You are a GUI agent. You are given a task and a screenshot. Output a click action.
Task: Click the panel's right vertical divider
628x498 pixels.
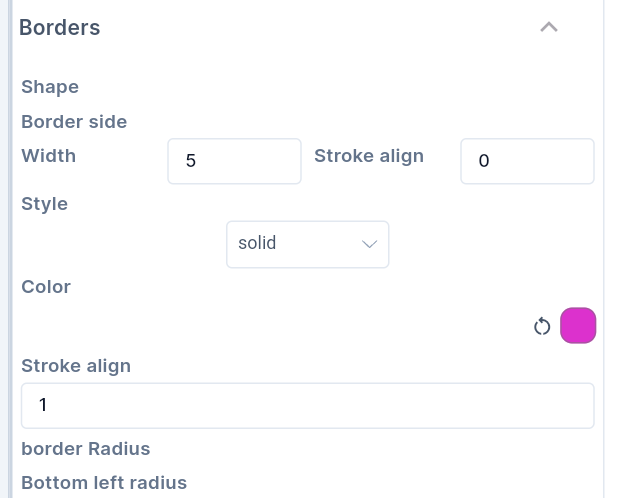point(604,250)
